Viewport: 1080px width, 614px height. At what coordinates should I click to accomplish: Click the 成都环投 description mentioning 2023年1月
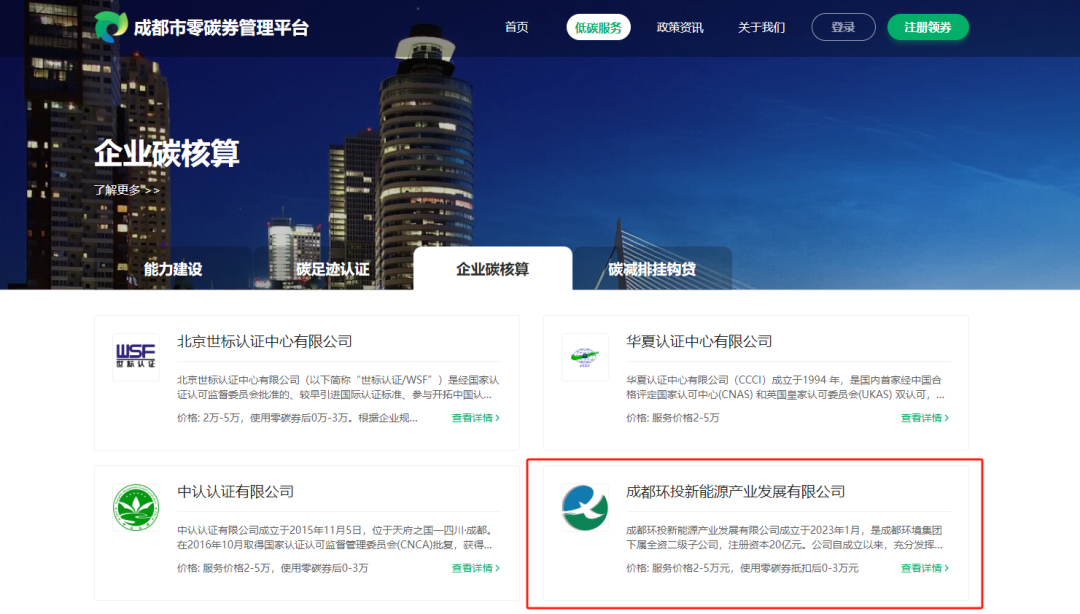(x=785, y=538)
